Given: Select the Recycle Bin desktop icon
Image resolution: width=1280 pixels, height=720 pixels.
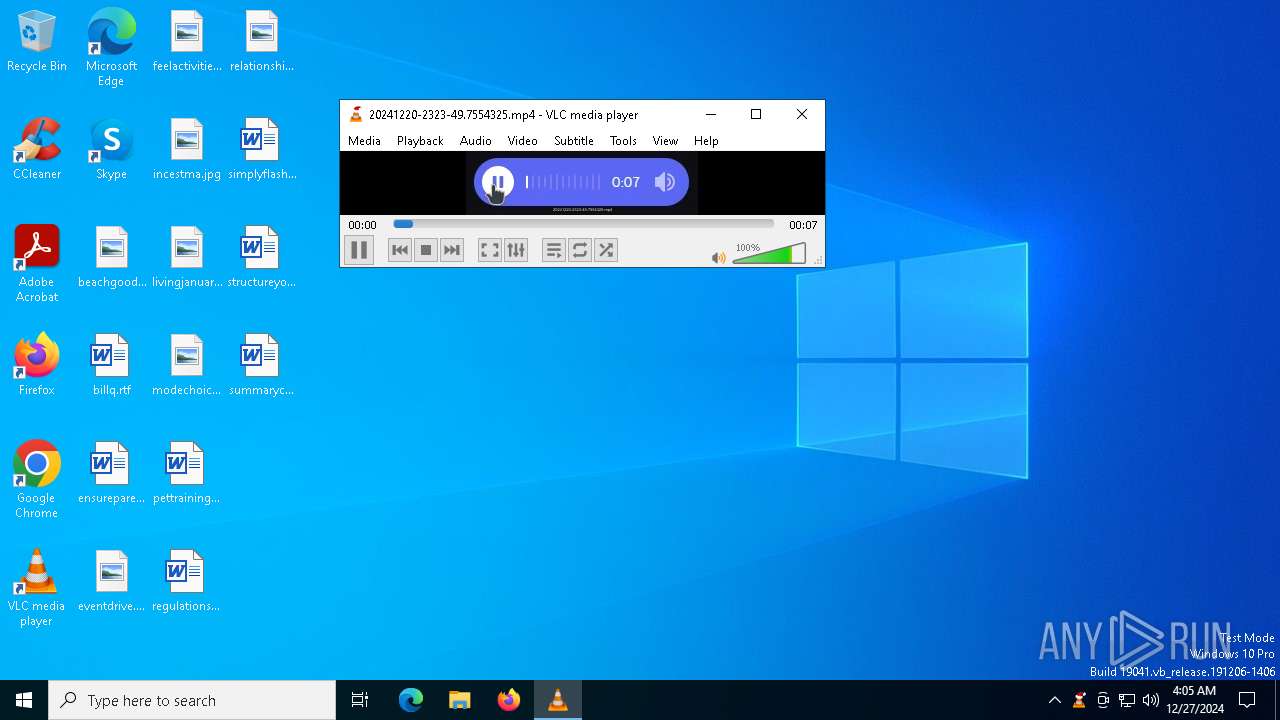Looking at the screenshot, I should coord(37,42).
